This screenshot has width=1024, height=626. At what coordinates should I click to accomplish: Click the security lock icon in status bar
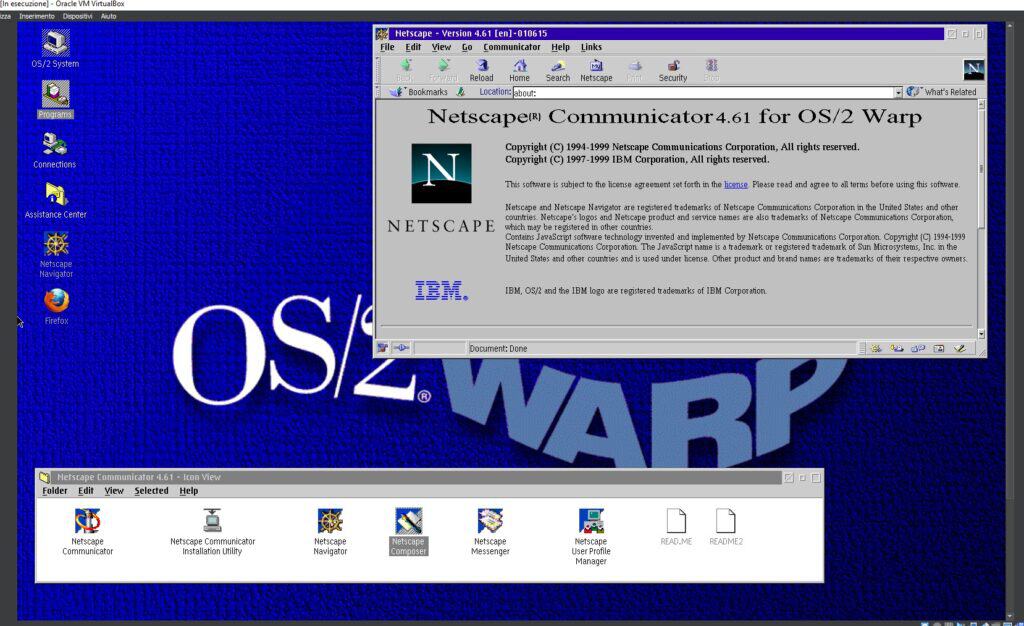[x=383, y=348]
